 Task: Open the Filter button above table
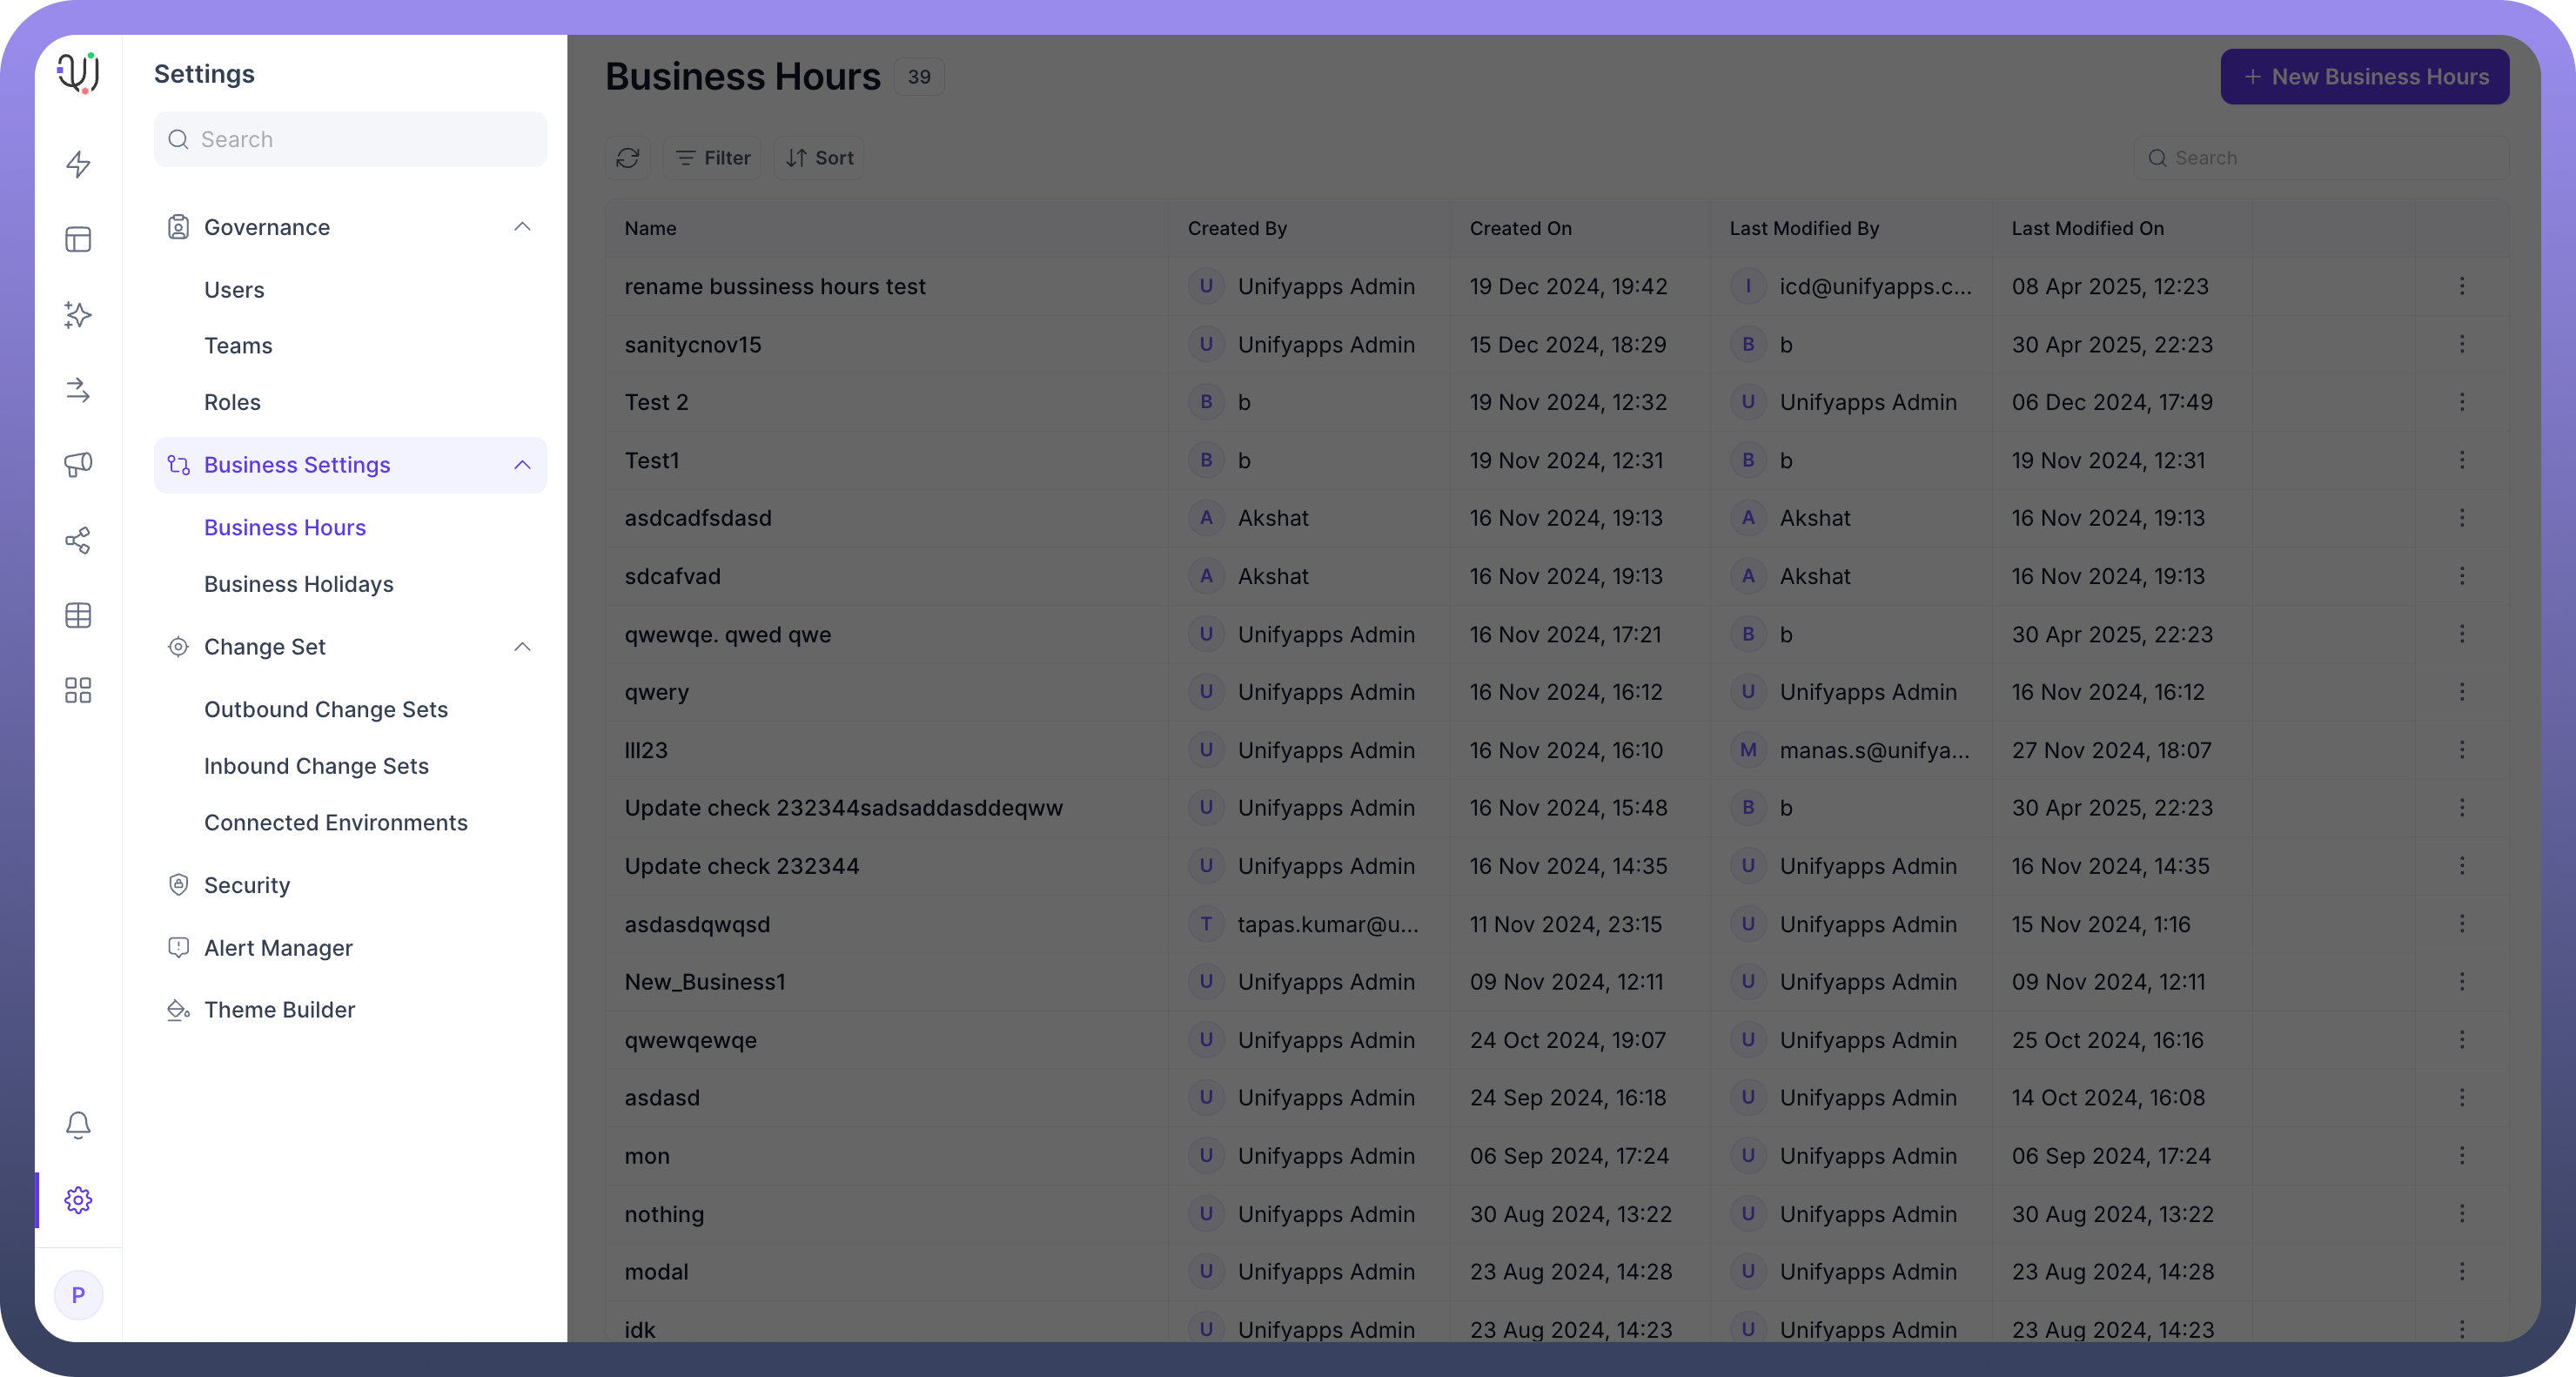coord(712,158)
